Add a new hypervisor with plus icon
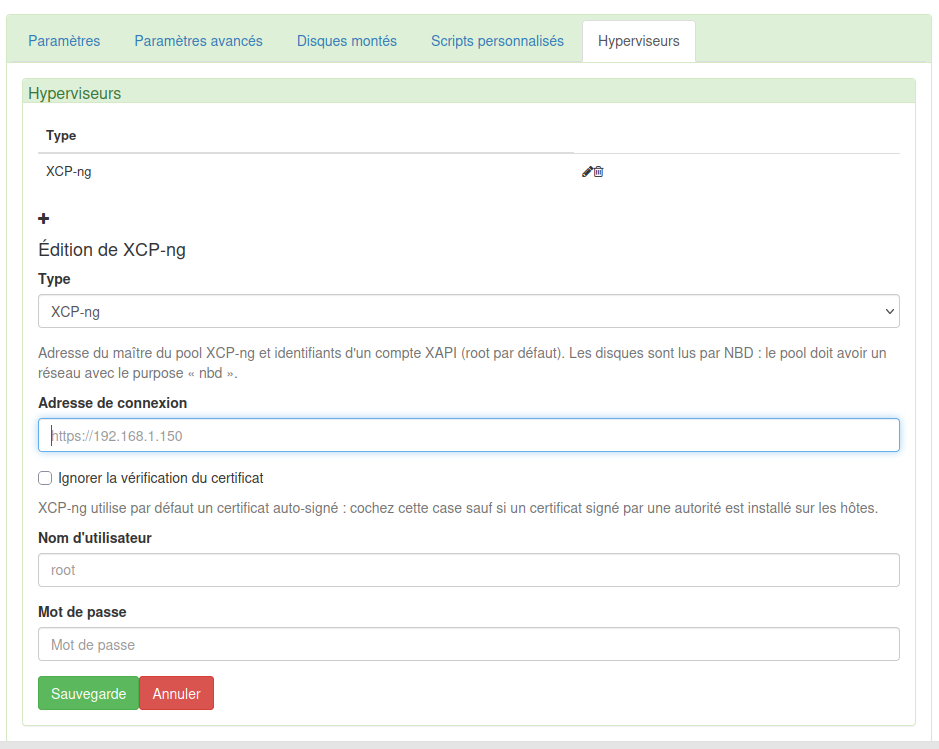The image size is (939, 749). 44,219
